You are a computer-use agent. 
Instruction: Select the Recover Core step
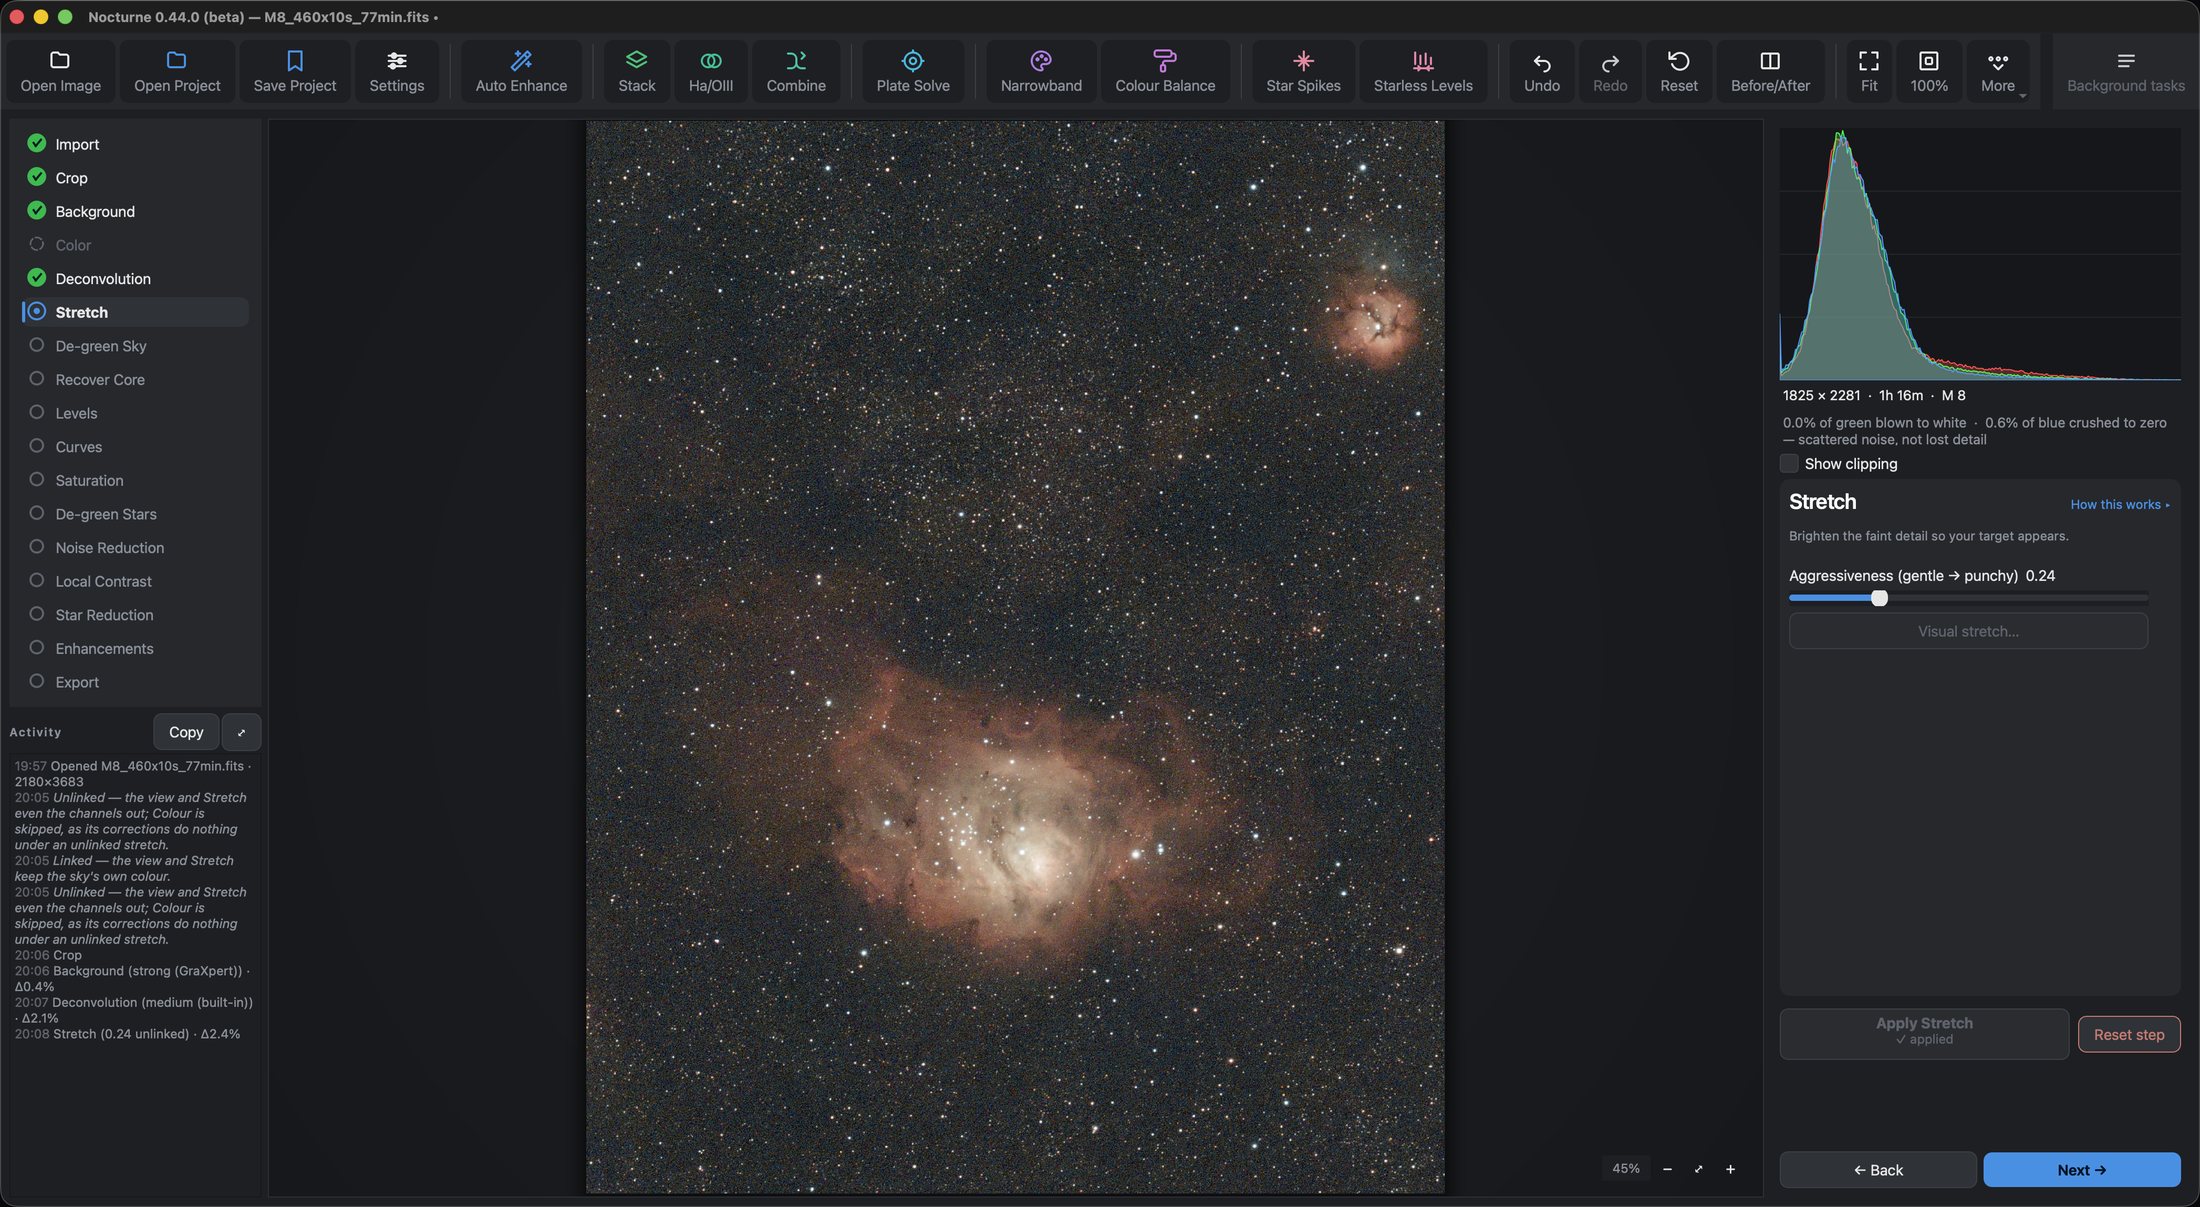135,380
